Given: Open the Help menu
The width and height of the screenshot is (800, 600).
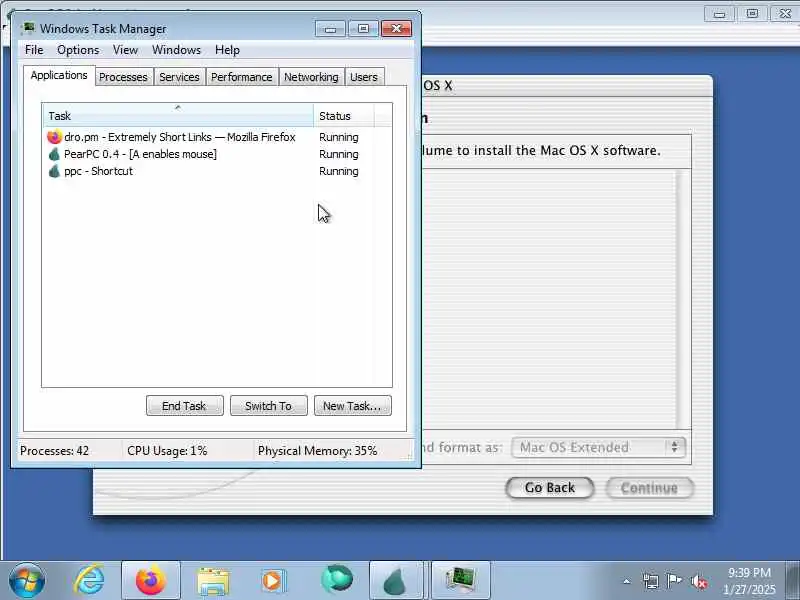Looking at the screenshot, I should pyautogui.click(x=227, y=50).
